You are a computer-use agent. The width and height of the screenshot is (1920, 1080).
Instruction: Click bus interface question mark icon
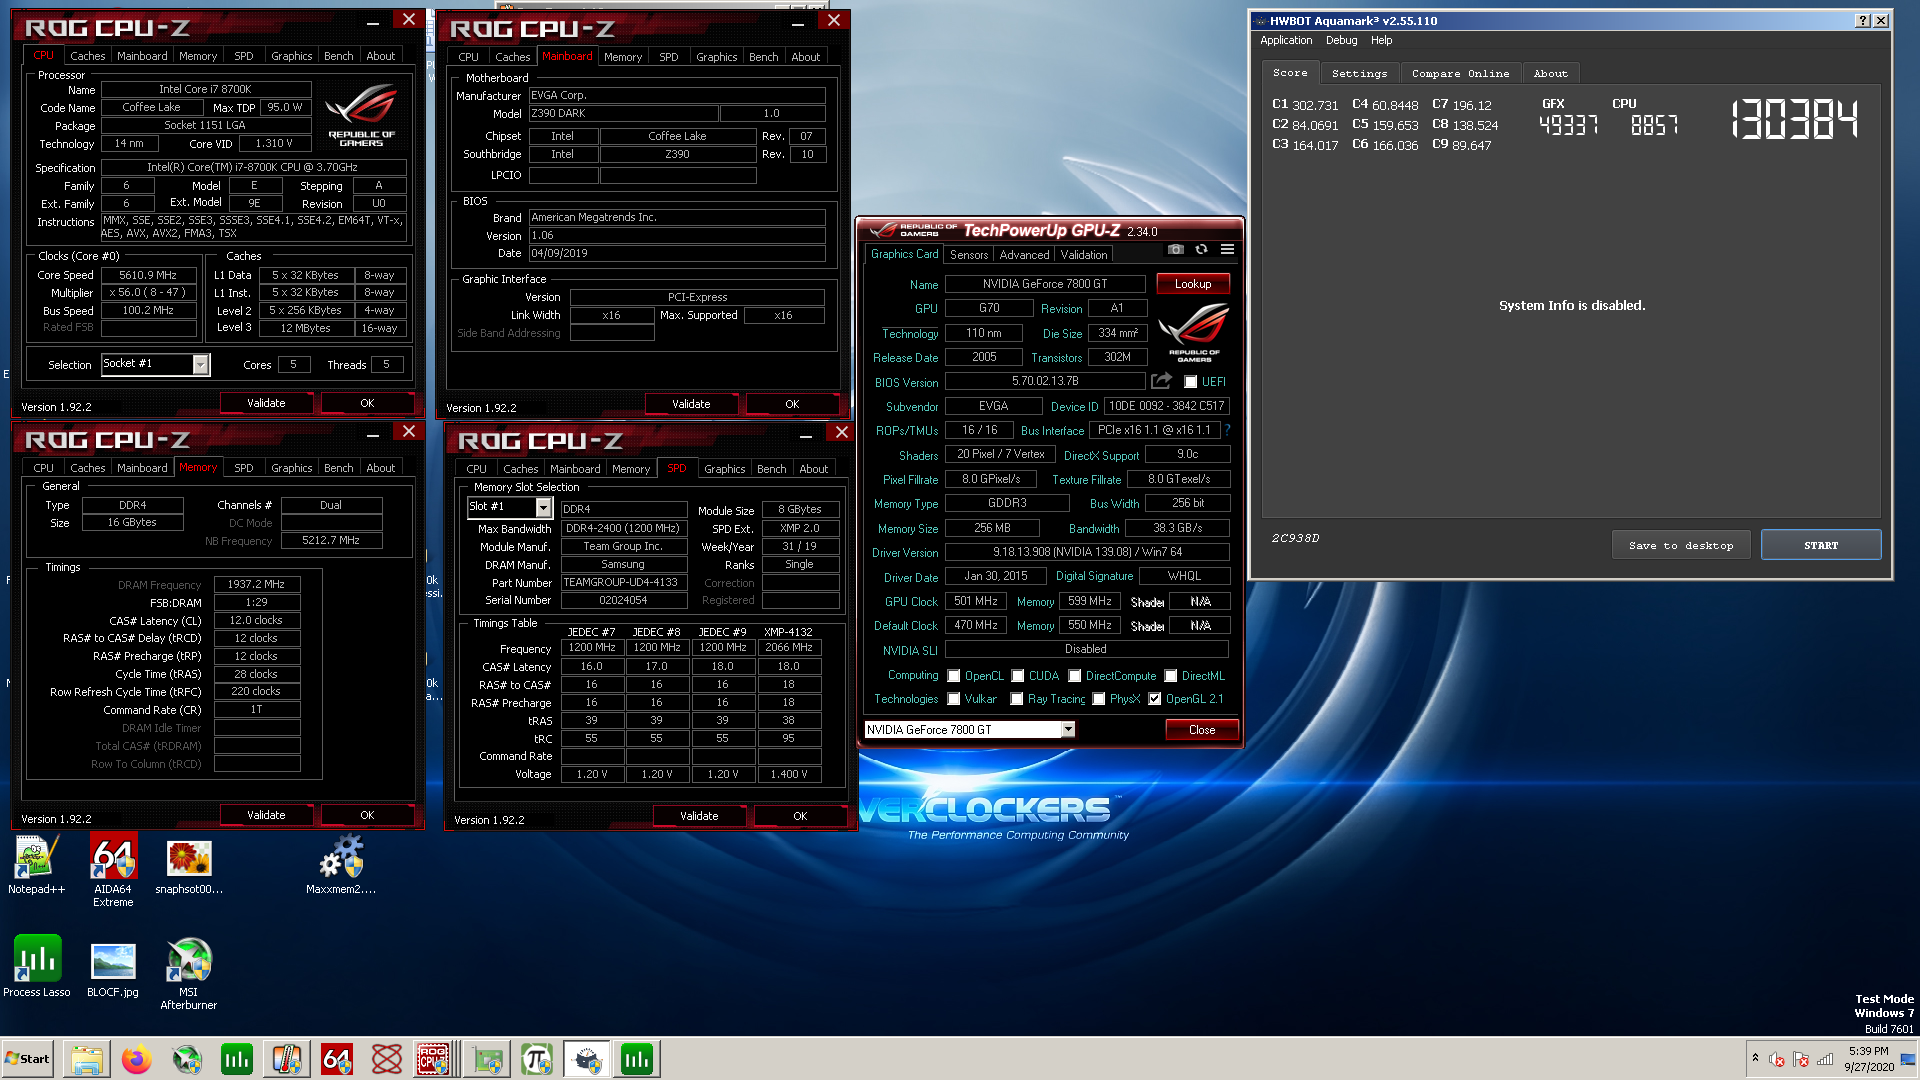tap(1227, 430)
